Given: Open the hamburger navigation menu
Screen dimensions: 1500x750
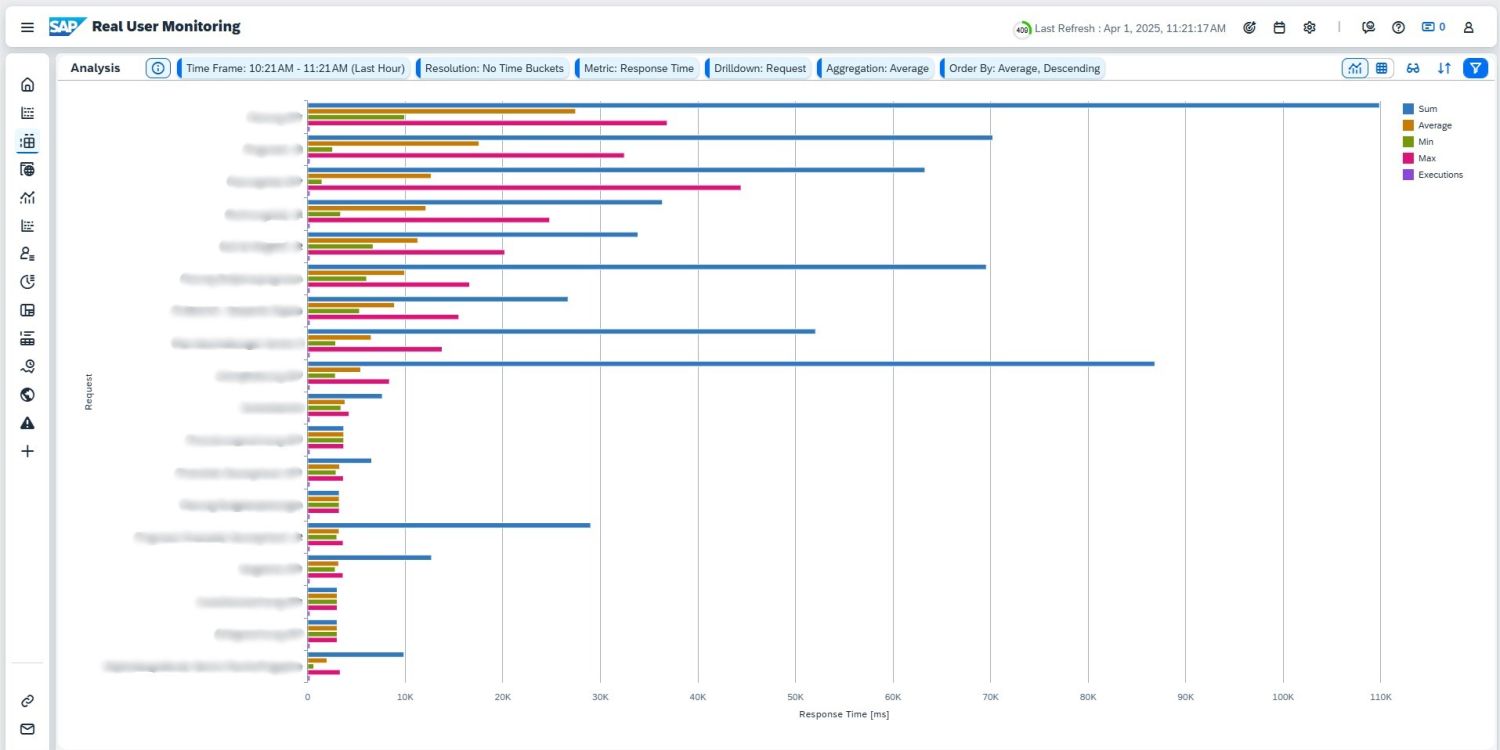Looking at the screenshot, I should (x=27, y=27).
